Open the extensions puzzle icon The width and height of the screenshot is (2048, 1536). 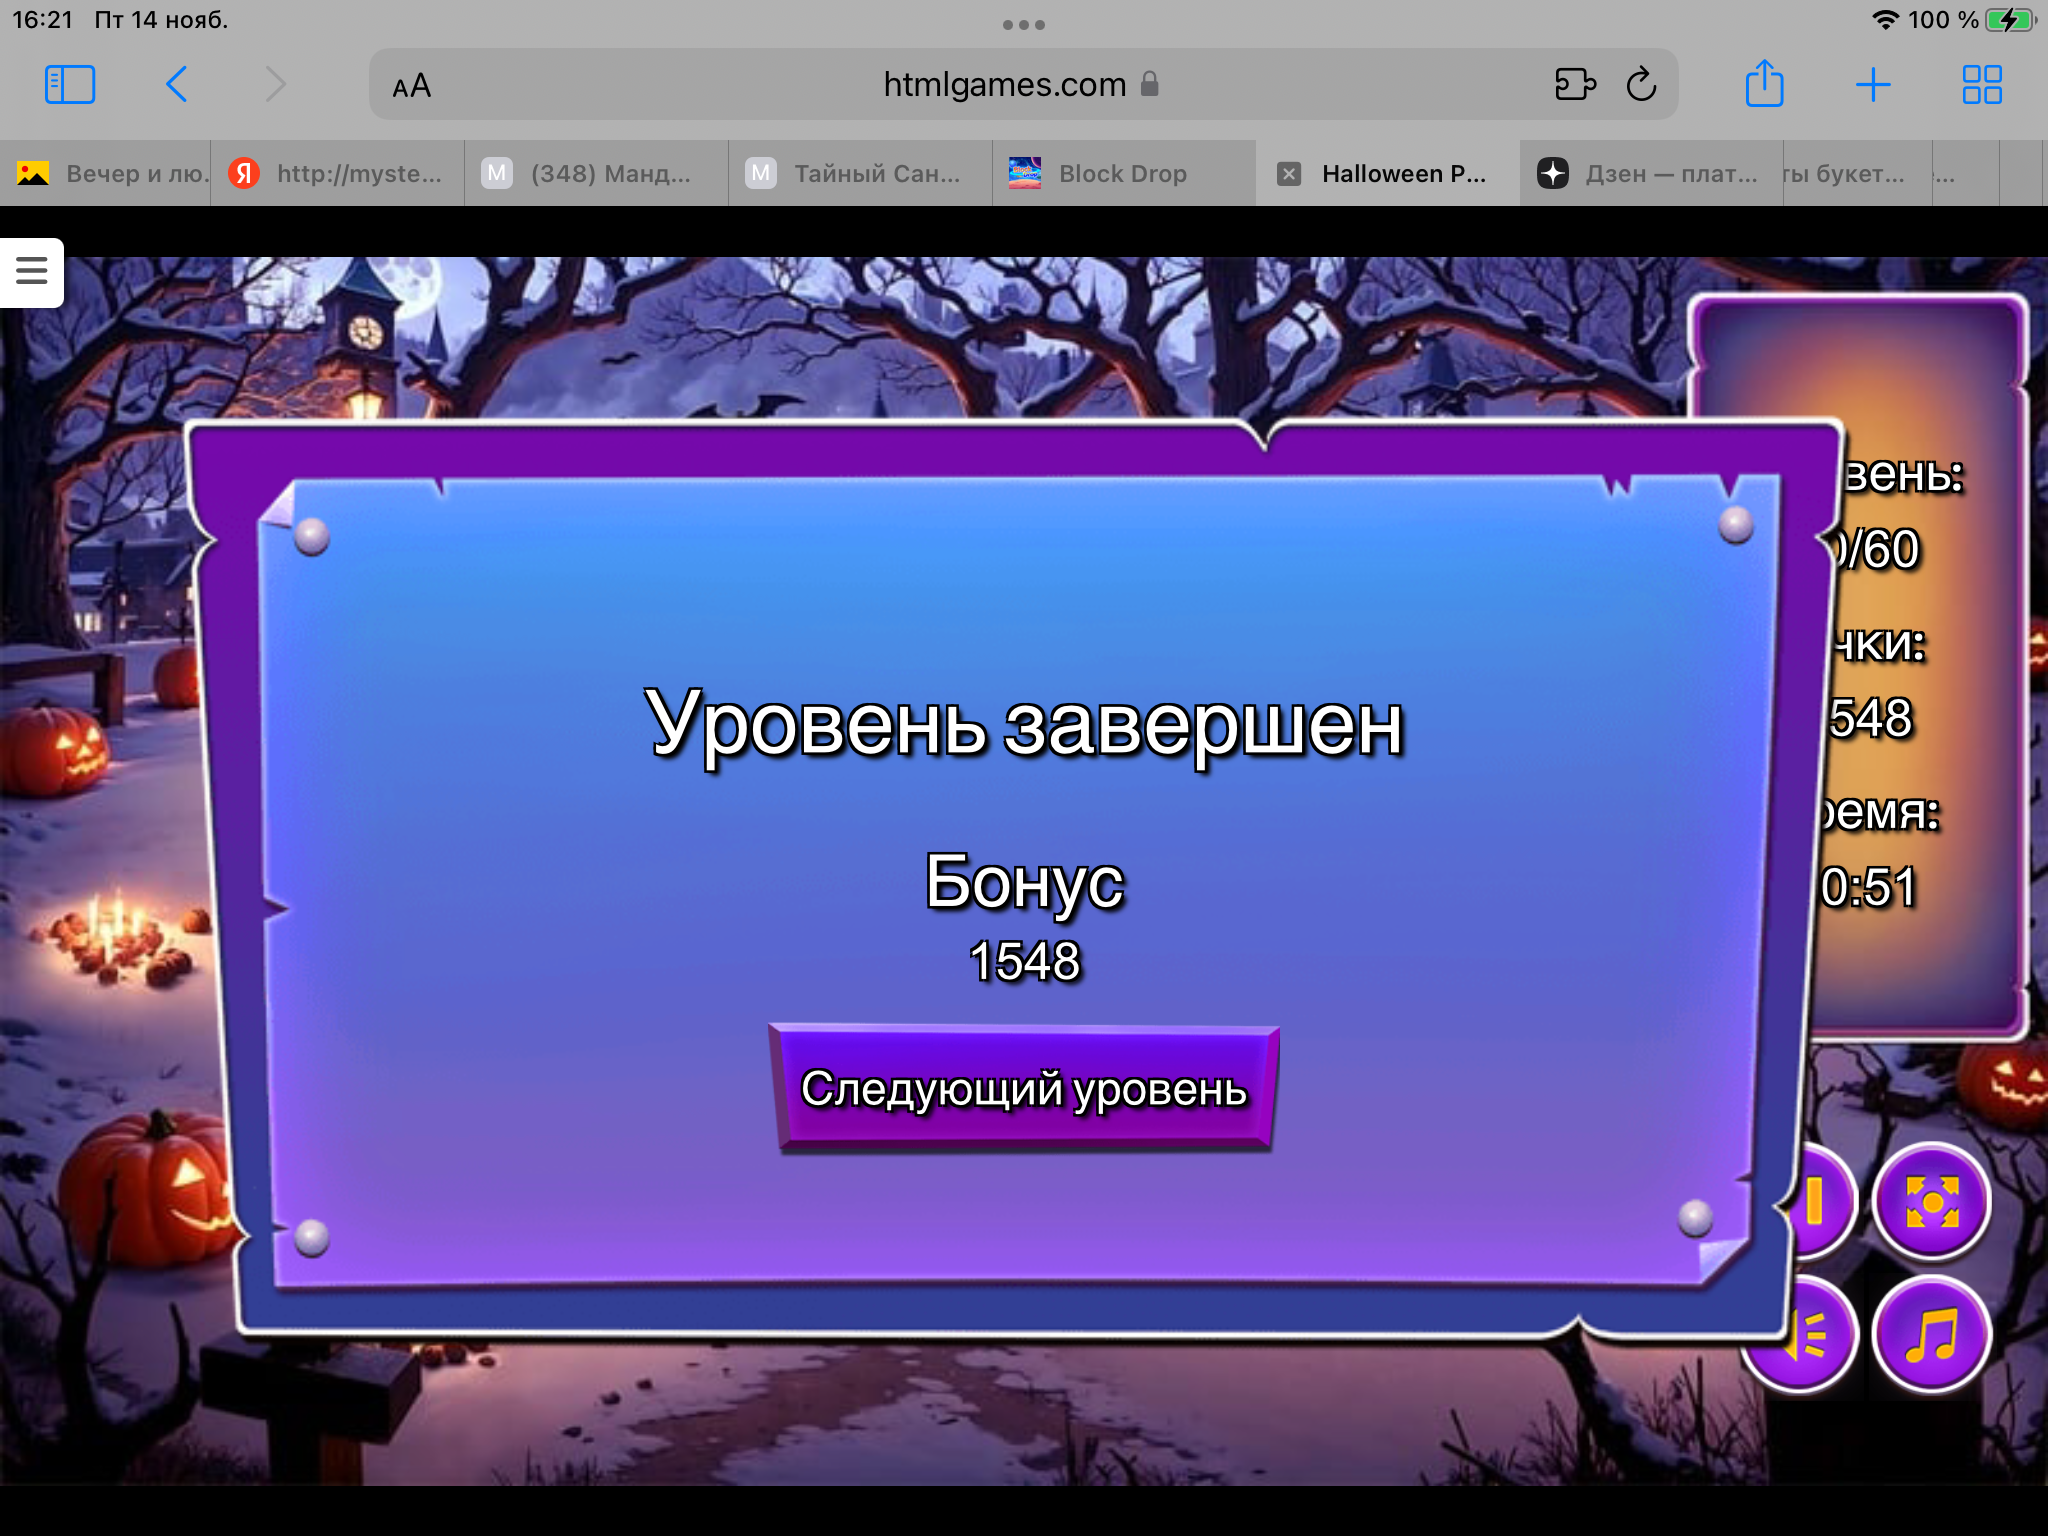pos(1574,85)
